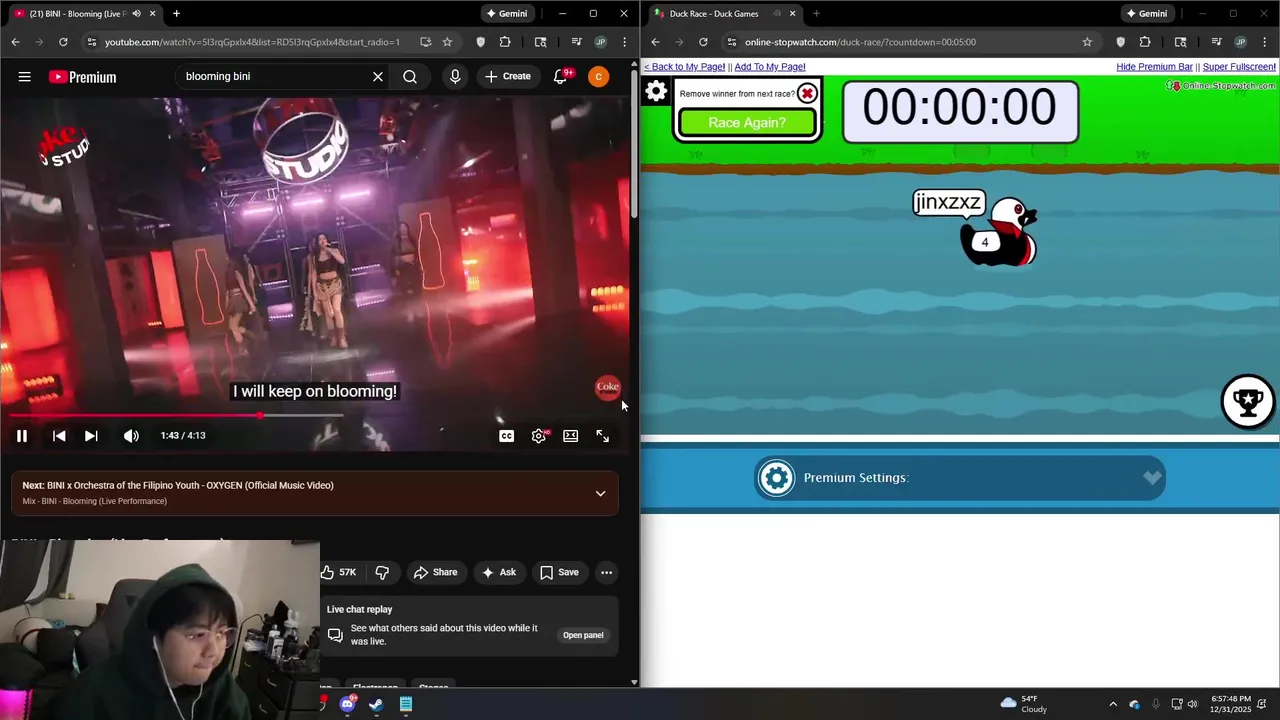The width and height of the screenshot is (1280, 720).
Task: Open the taskbar weather widget
Action: click(1024, 704)
